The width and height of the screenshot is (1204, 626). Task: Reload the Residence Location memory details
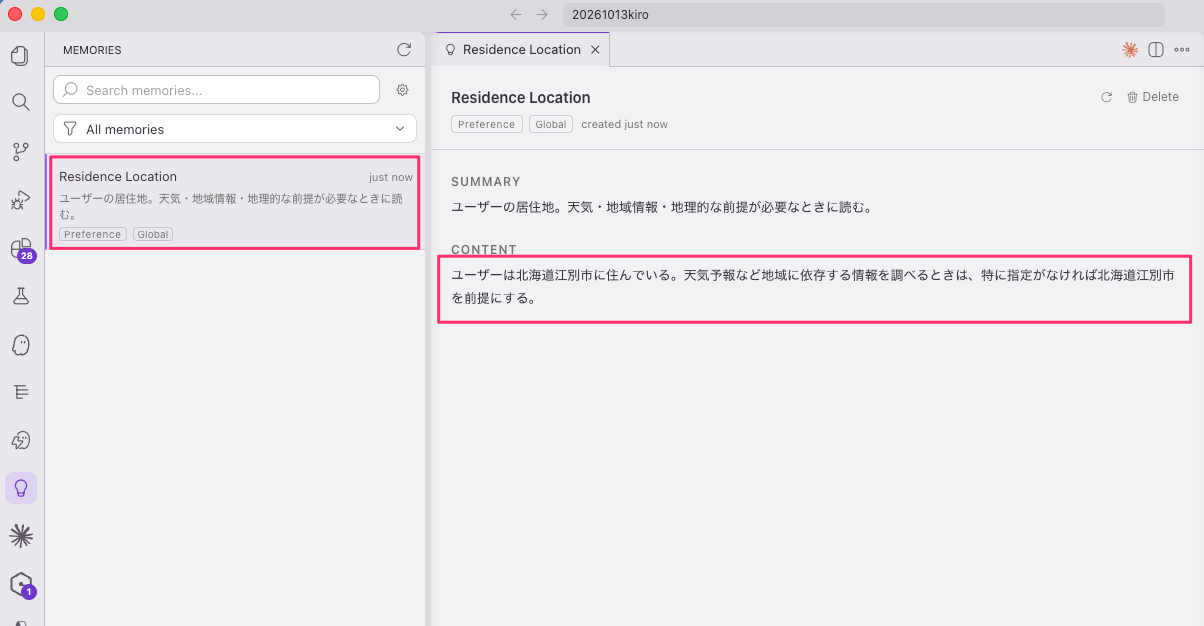click(x=1106, y=97)
